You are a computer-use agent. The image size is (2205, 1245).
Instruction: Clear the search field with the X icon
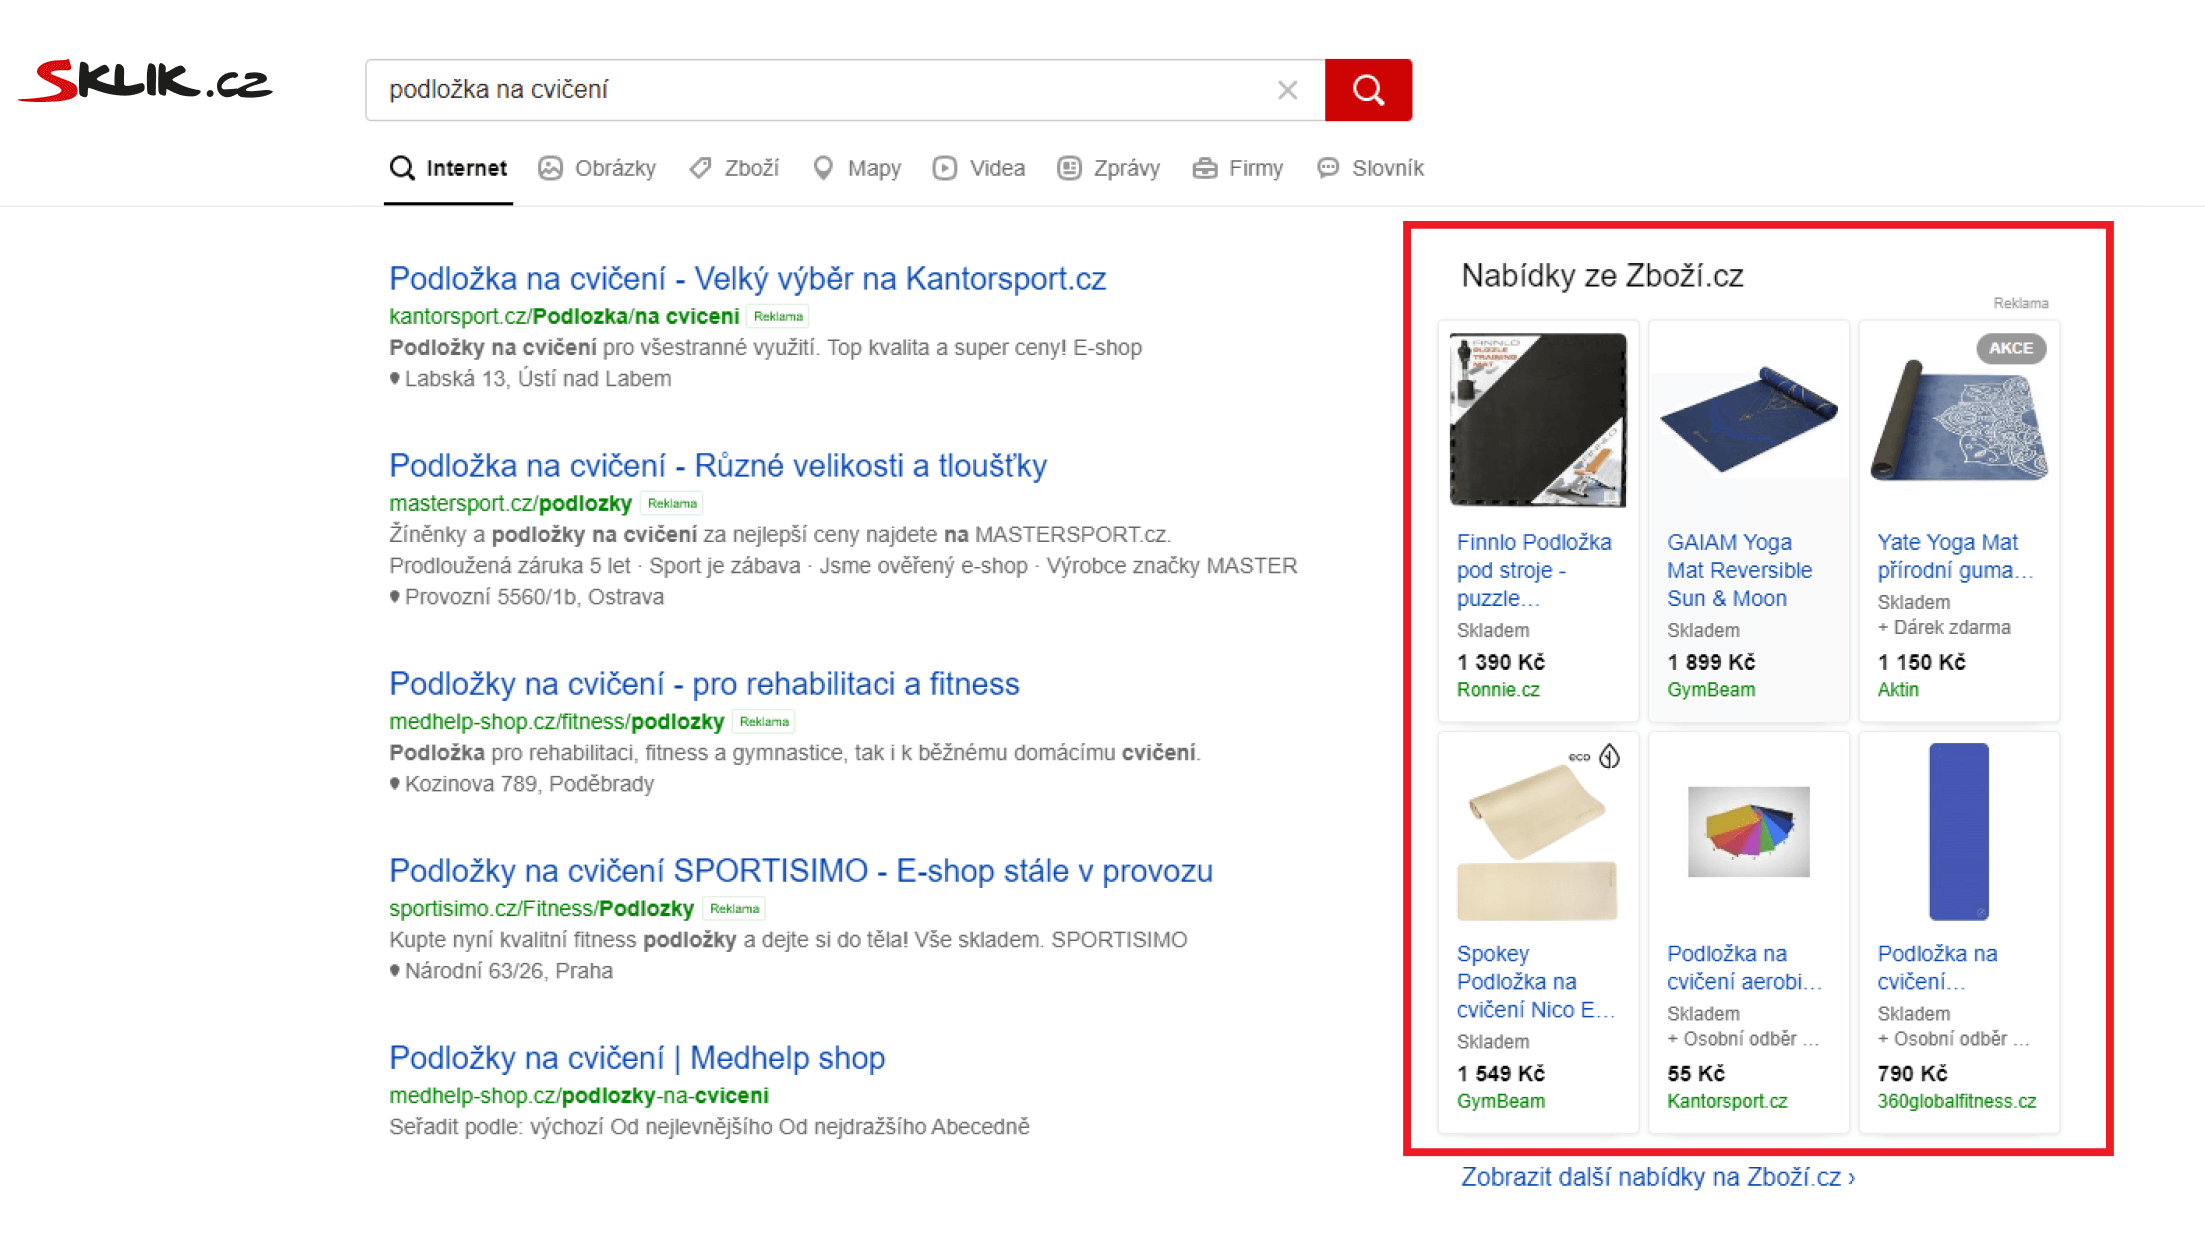[x=1287, y=90]
